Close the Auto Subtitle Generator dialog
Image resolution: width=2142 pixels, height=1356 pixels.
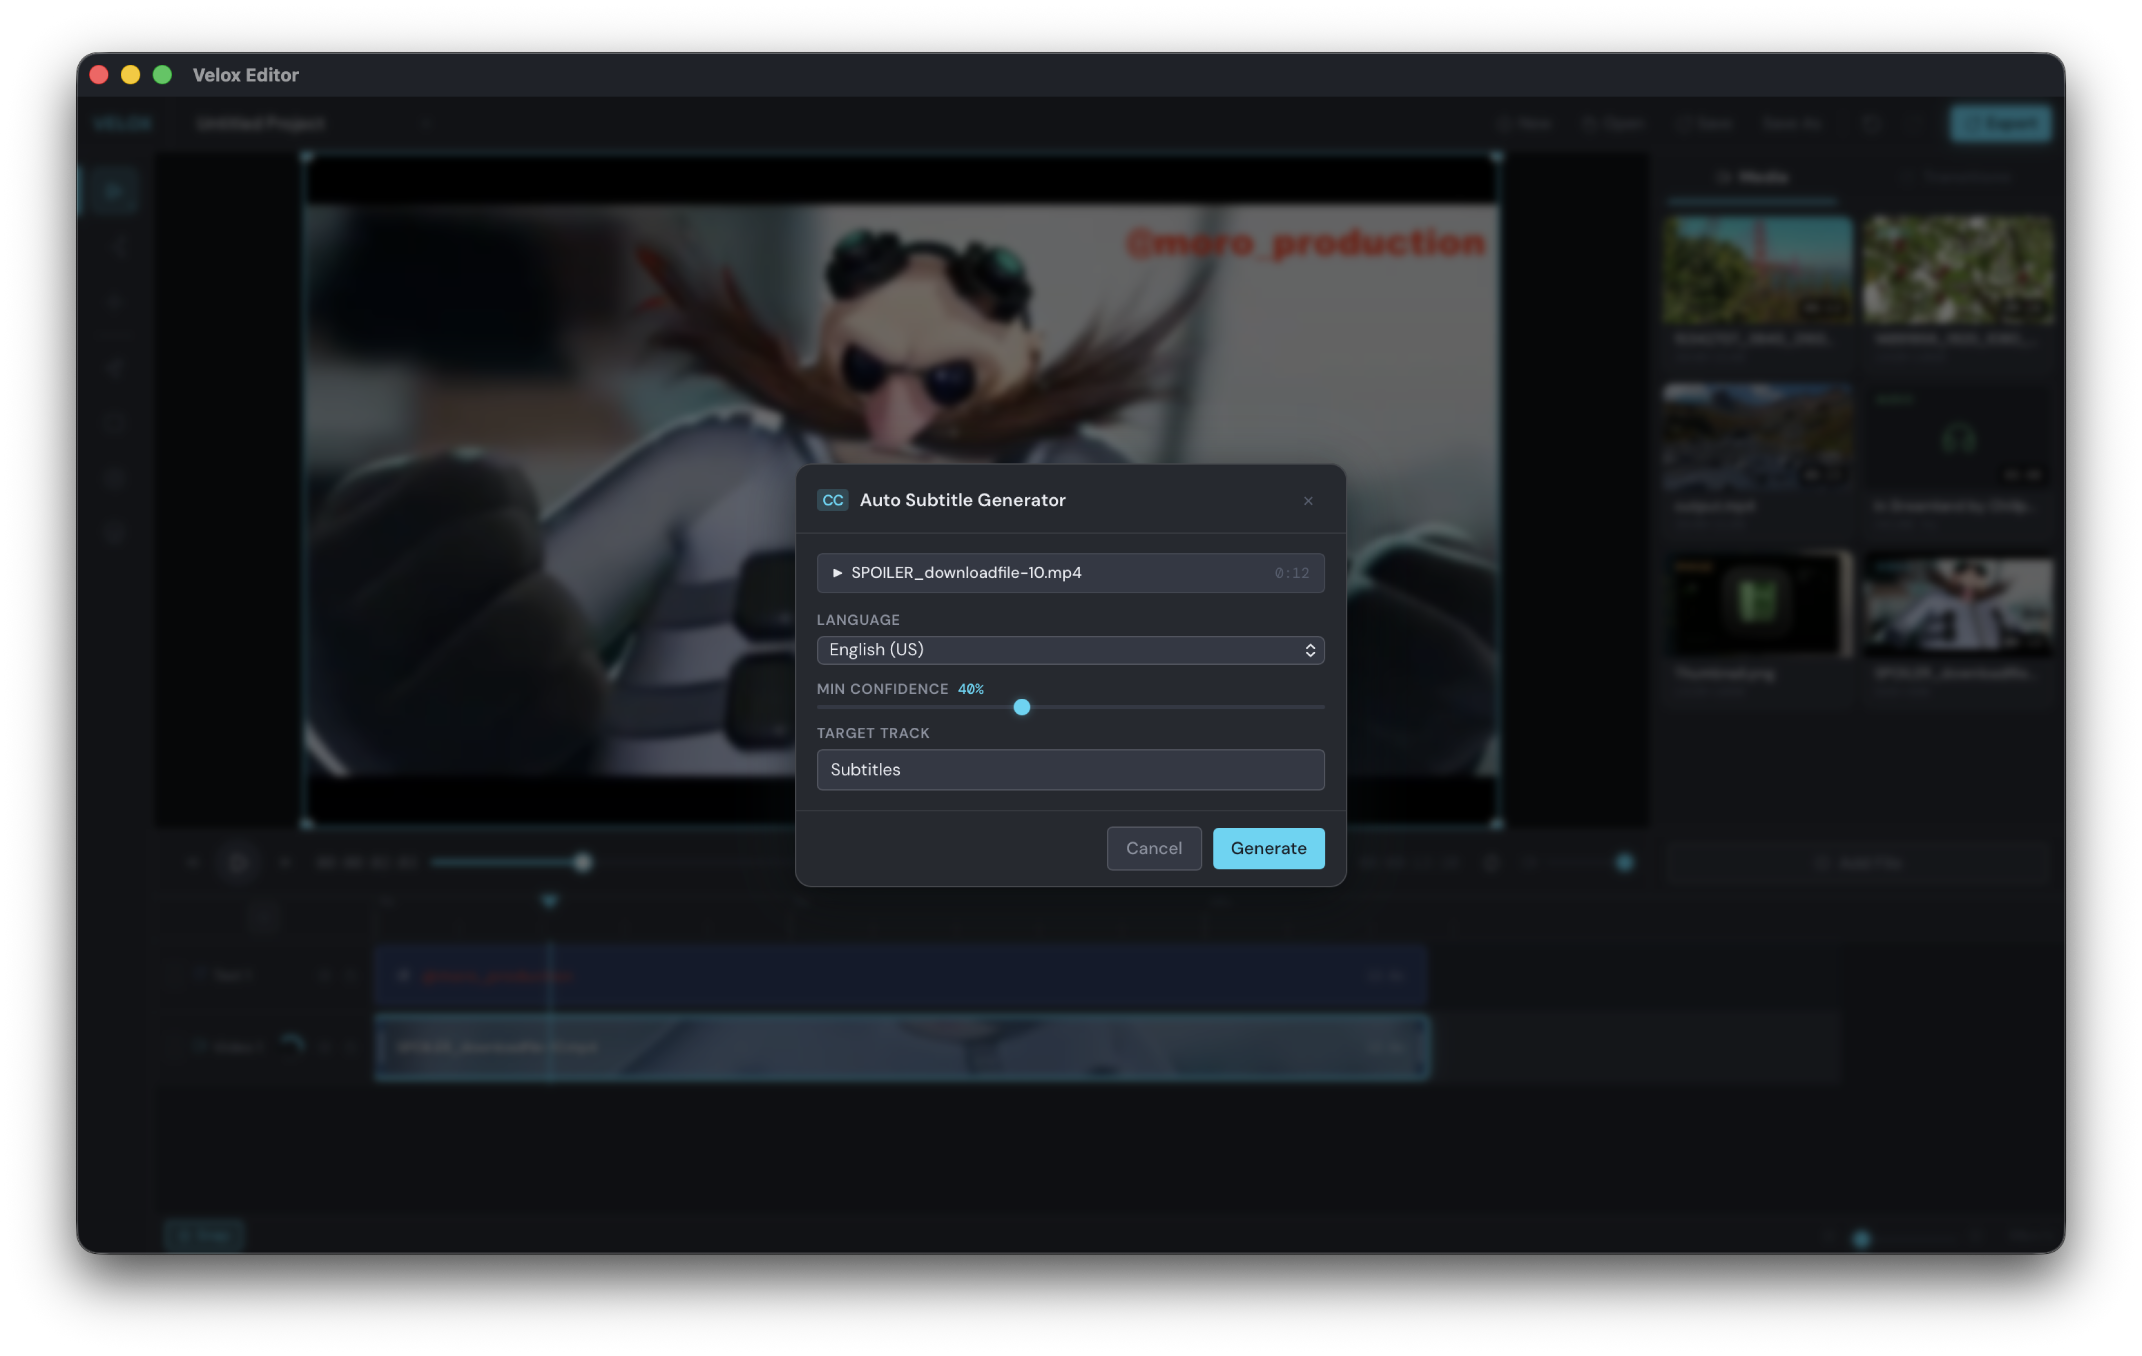pos(1308,501)
